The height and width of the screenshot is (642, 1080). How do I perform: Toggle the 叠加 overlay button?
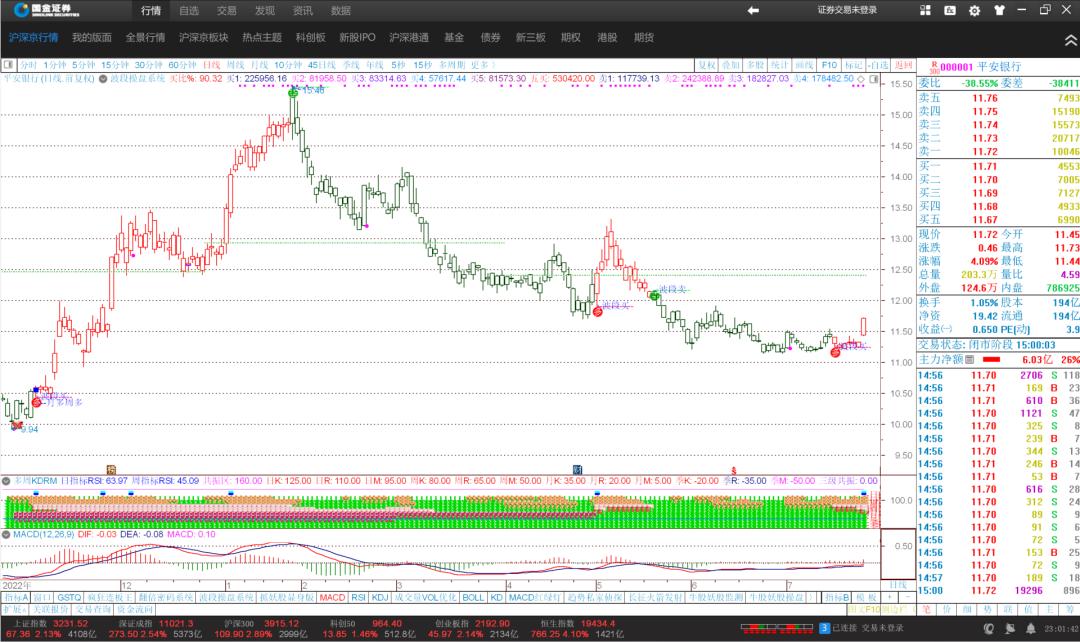pos(732,64)
